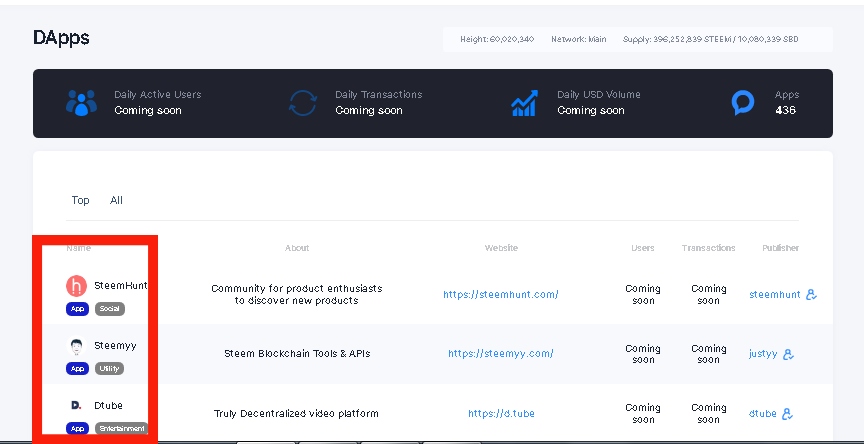Screen dimensions: 864x444
Task: Click Coming soon under Daily Transactions
Action: 369,110
